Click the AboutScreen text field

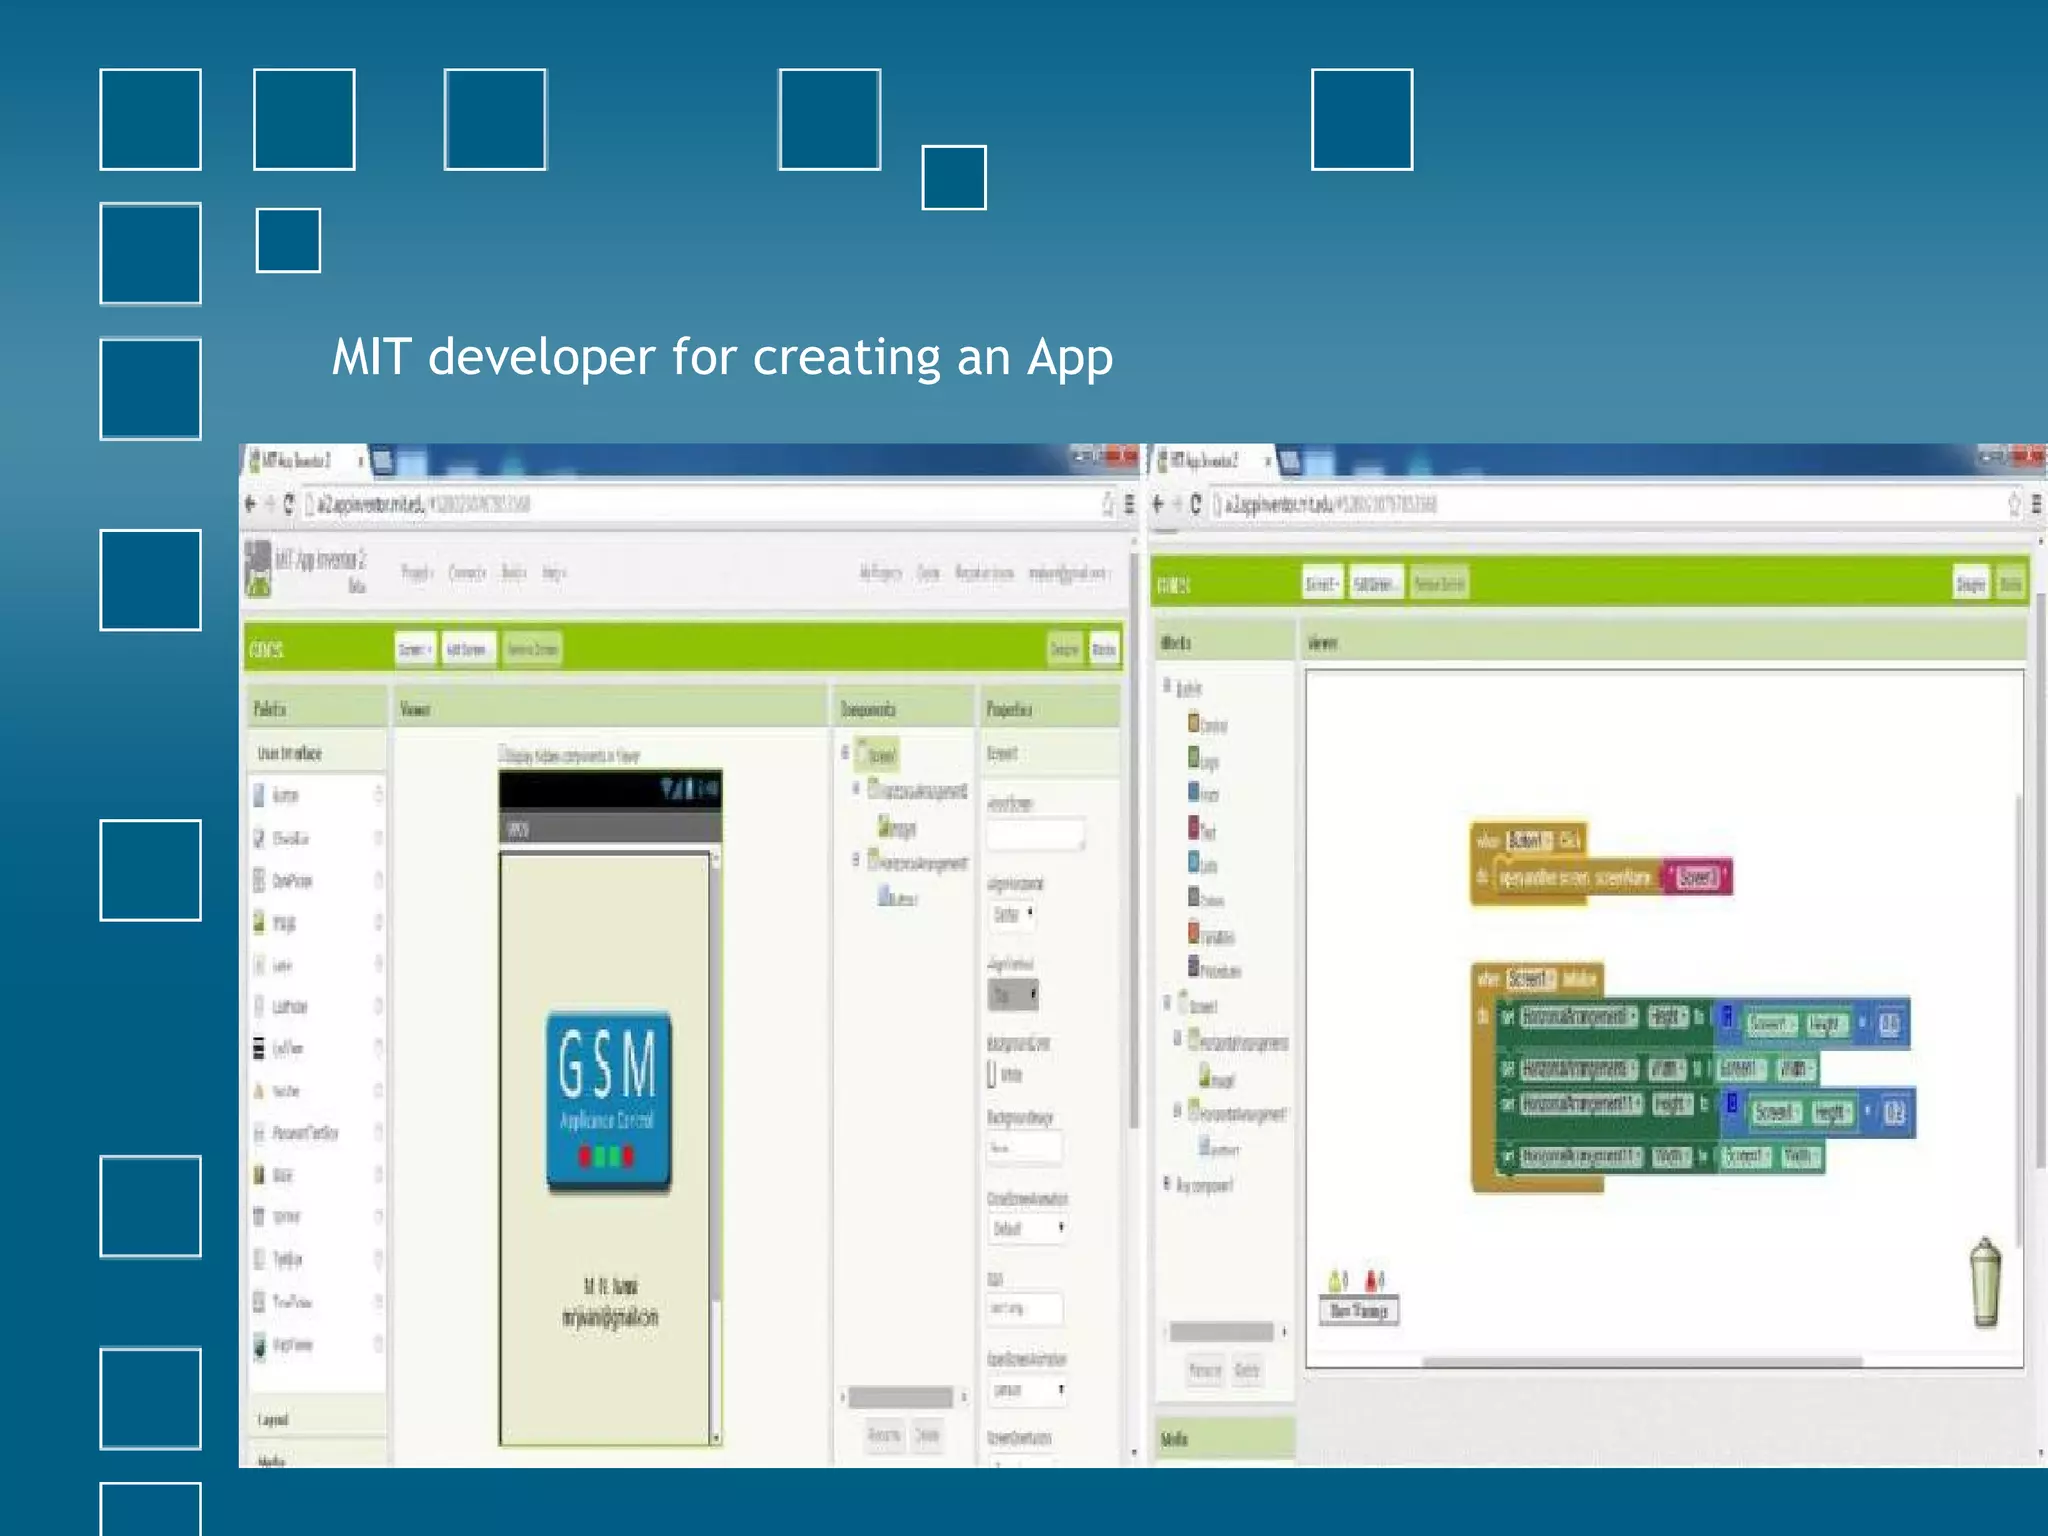(x=1034, y=834)
